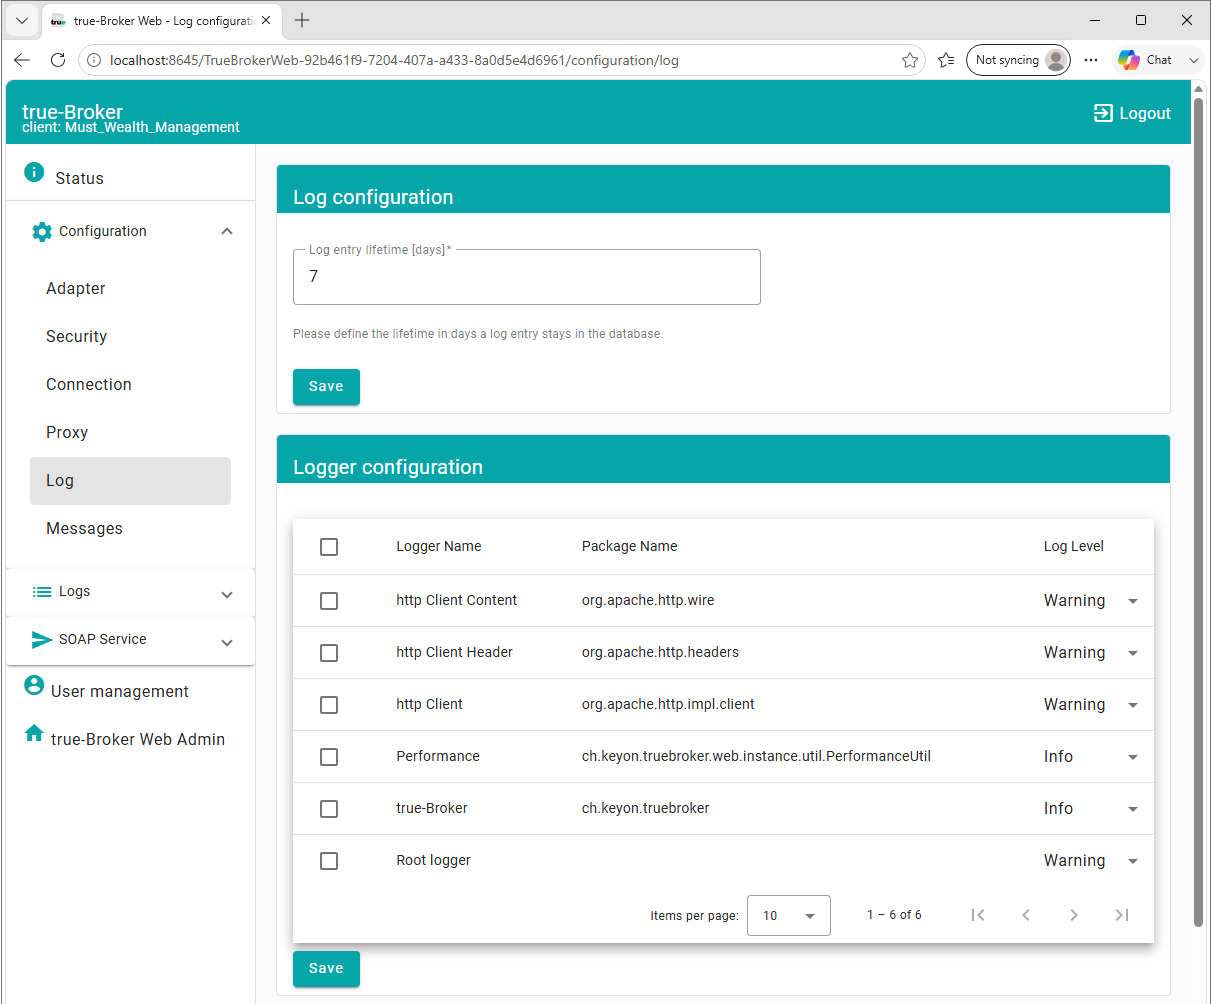
Task: Click the Configuration gear icon
Action: pyautogui.click(x=42, y=232)
